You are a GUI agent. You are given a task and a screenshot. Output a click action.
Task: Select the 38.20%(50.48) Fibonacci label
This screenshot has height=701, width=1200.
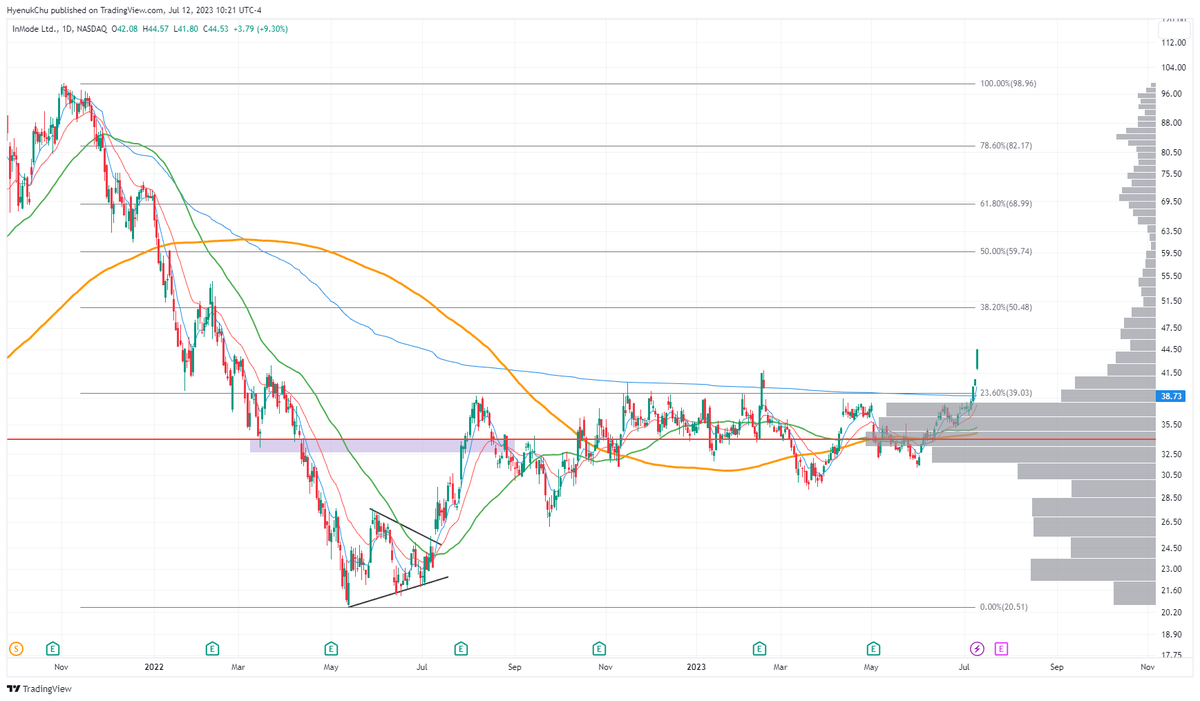(x=1005, y=307)
